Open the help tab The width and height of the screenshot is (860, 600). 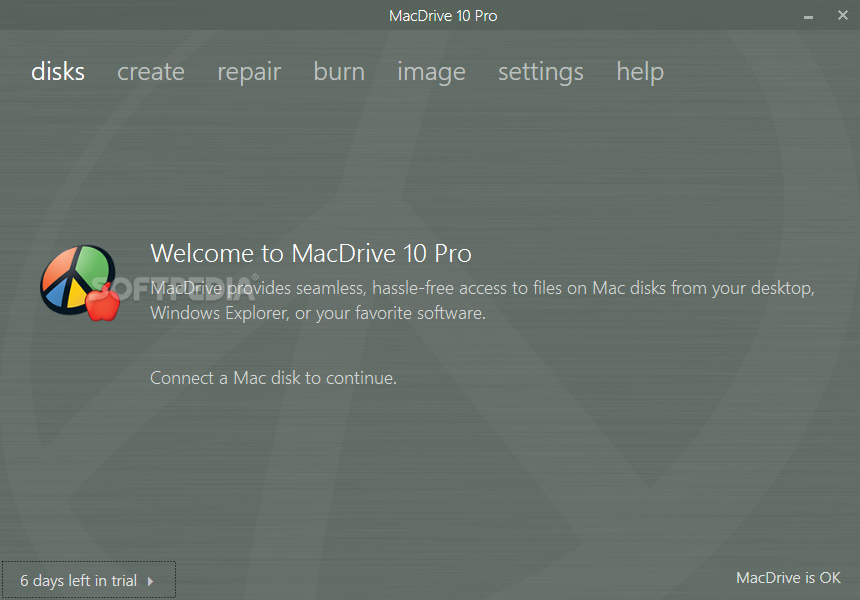(640, 73)
